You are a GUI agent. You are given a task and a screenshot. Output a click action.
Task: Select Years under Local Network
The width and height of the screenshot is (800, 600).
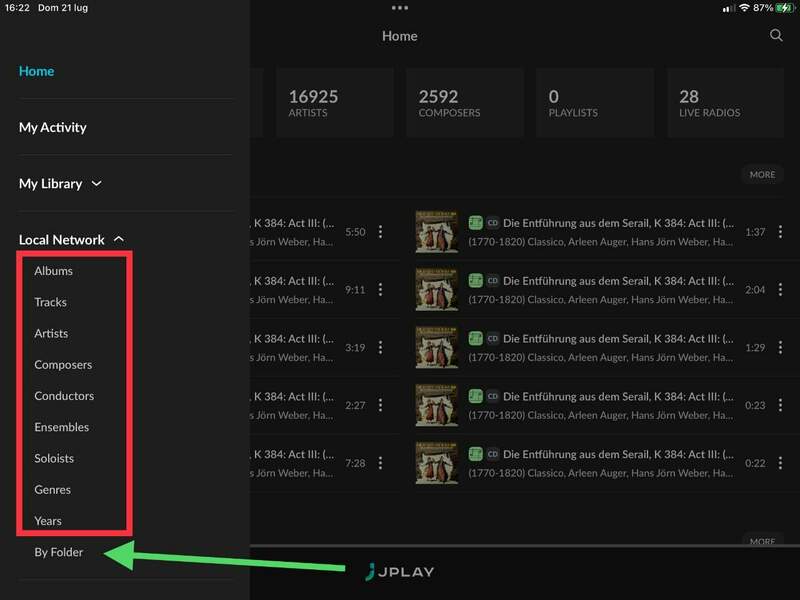click(x=48, y=521)
